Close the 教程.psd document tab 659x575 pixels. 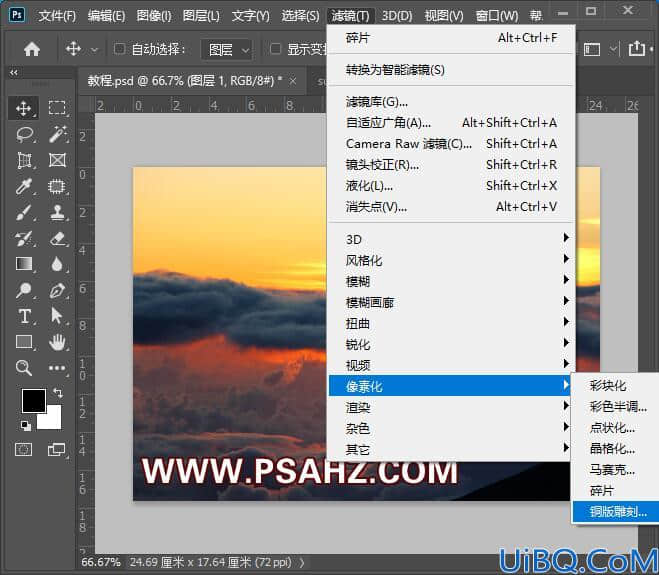tap(293, 81)
